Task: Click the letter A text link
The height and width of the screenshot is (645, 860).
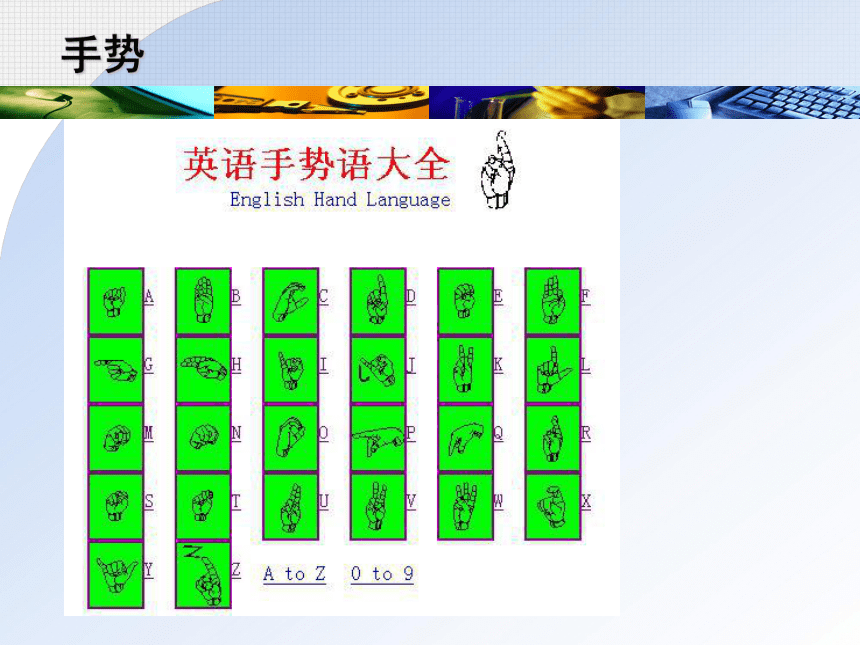Action: (149, 297)
